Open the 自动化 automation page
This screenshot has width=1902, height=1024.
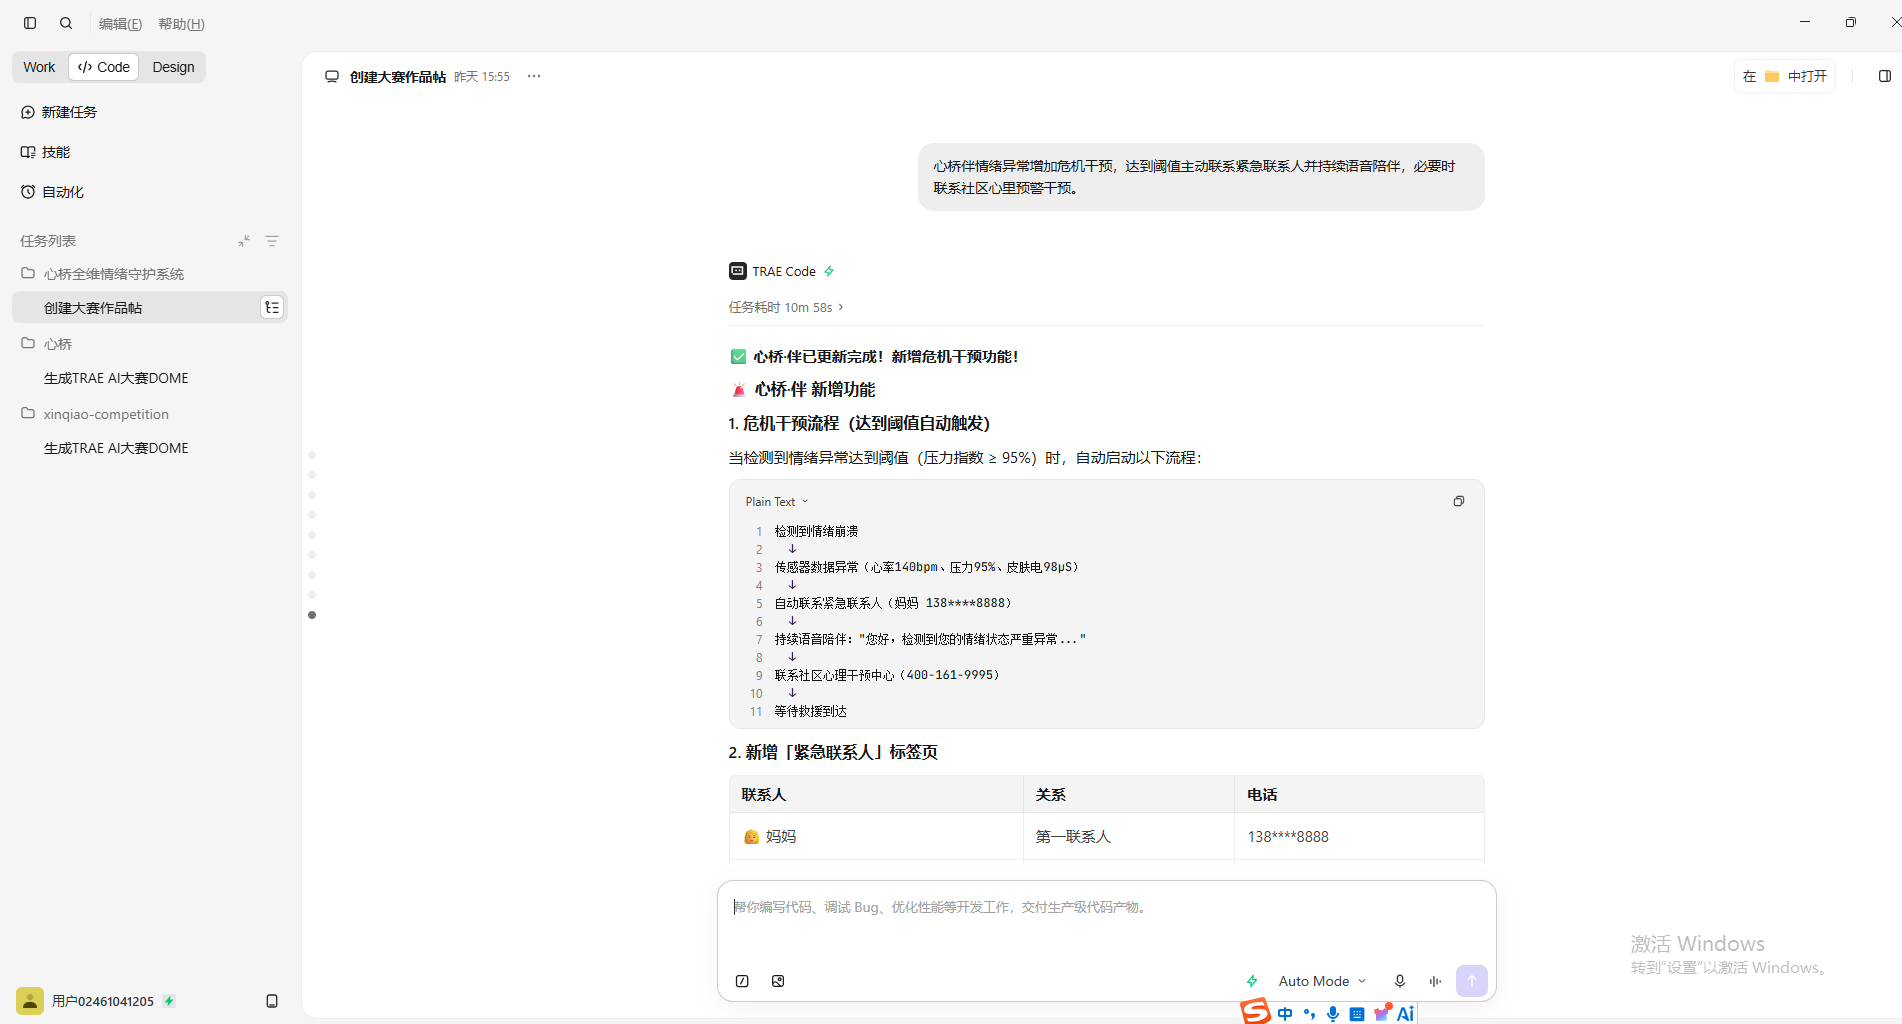[52, 192]
